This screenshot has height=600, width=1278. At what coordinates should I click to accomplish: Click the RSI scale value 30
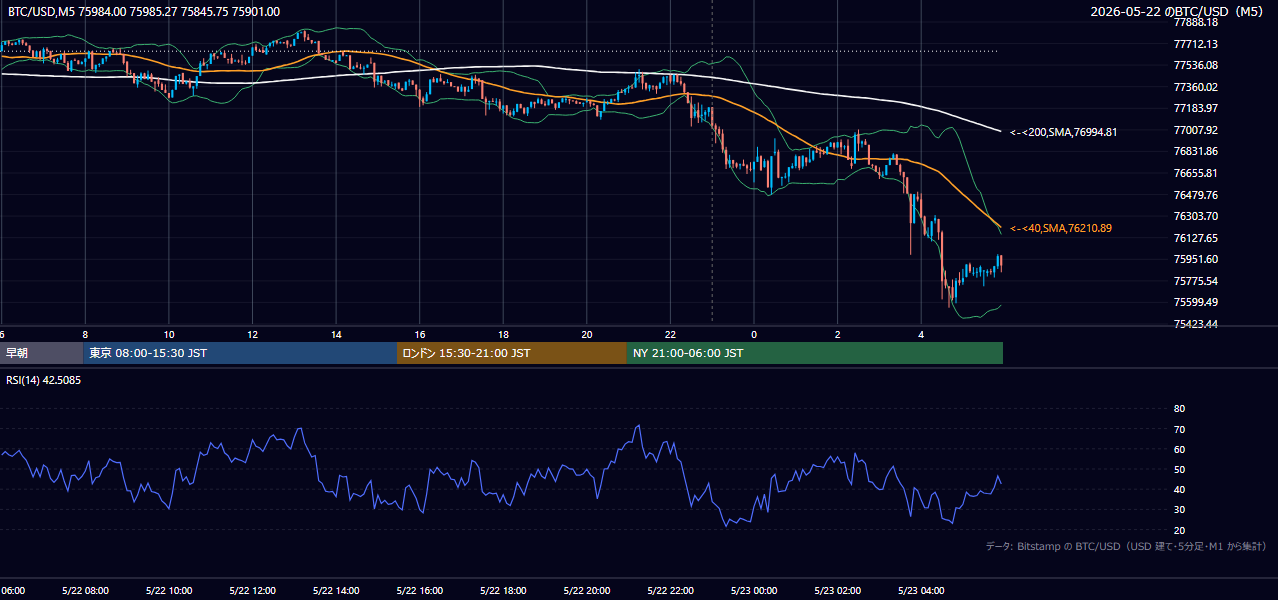(x=1180, y=510)
